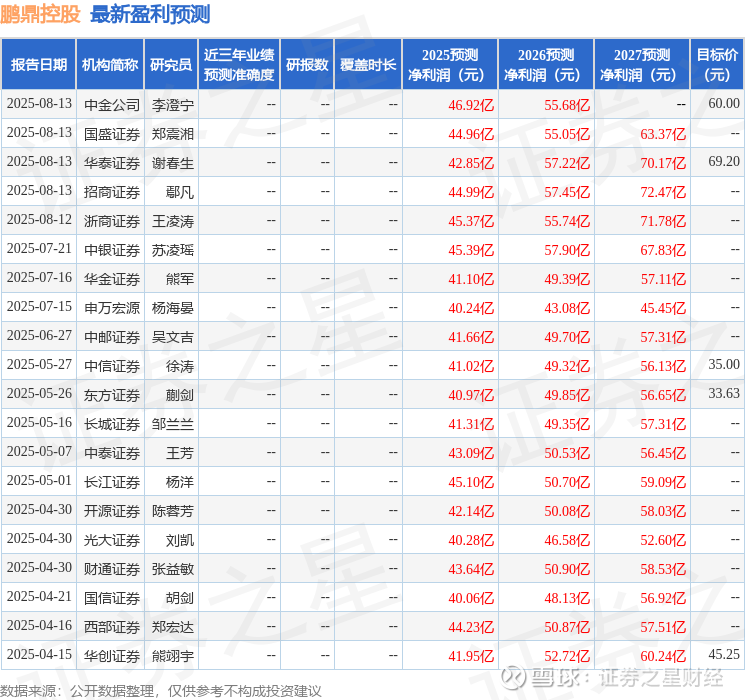
Task: Select the 华创证券 institution cell
Action: click(112, 656)
